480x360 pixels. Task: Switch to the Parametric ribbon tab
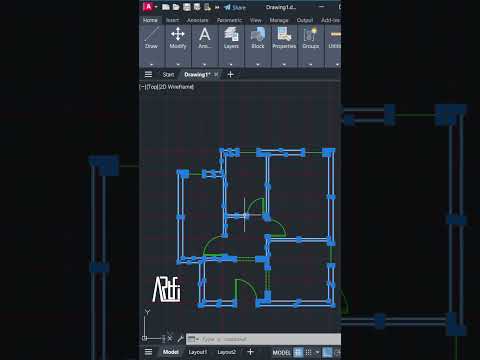[x=229, y=20]
